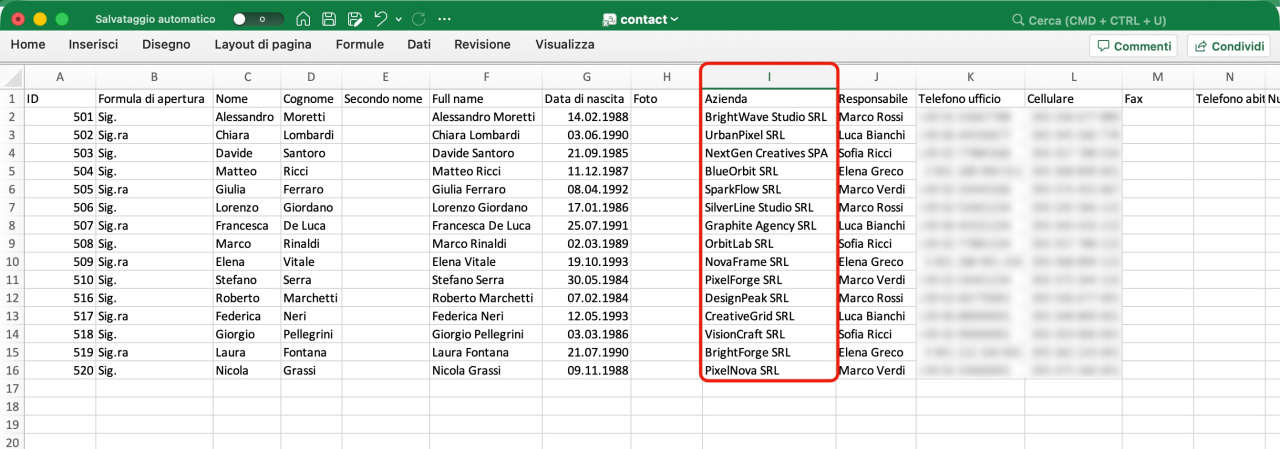1280x449 pixels.
Task: Click the Commenti button
Action: coord(1133,46)
